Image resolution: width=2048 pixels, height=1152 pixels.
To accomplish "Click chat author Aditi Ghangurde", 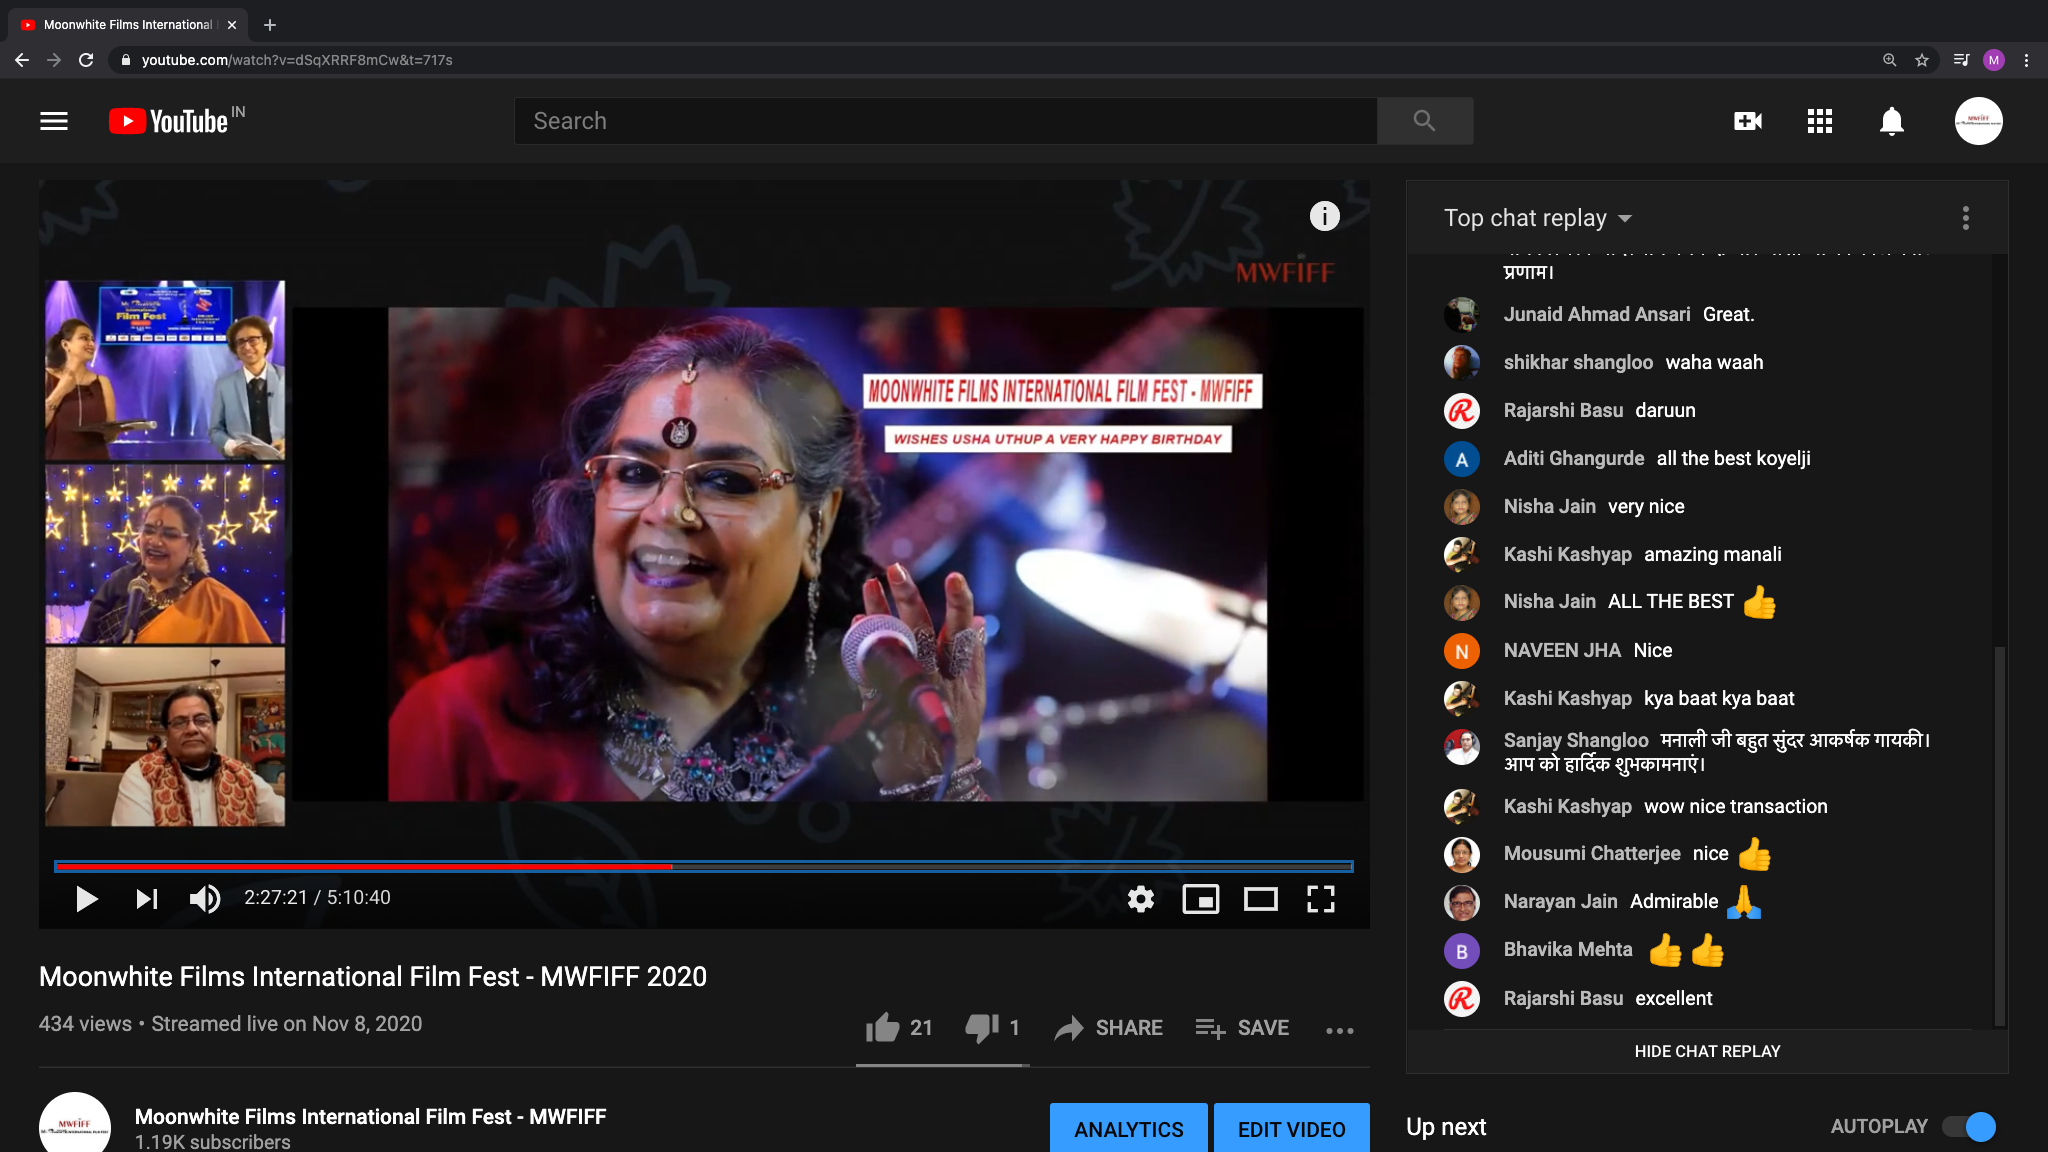I will [1574, 458].
